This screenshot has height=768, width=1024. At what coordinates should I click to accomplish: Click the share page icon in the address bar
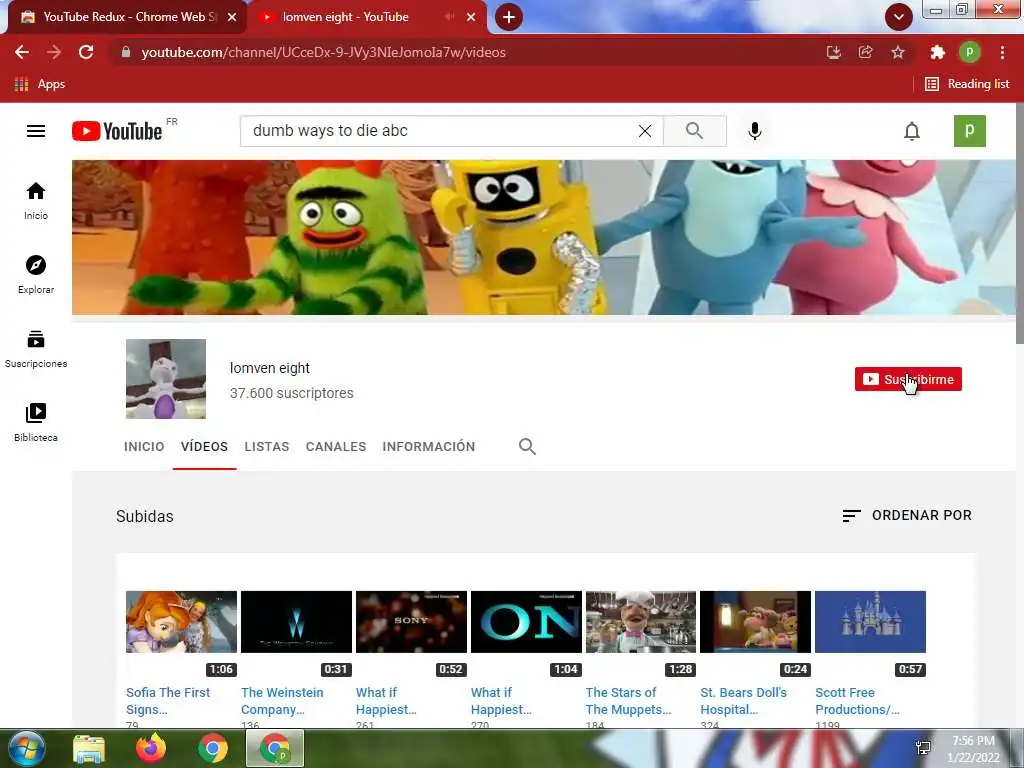point(866,52)
